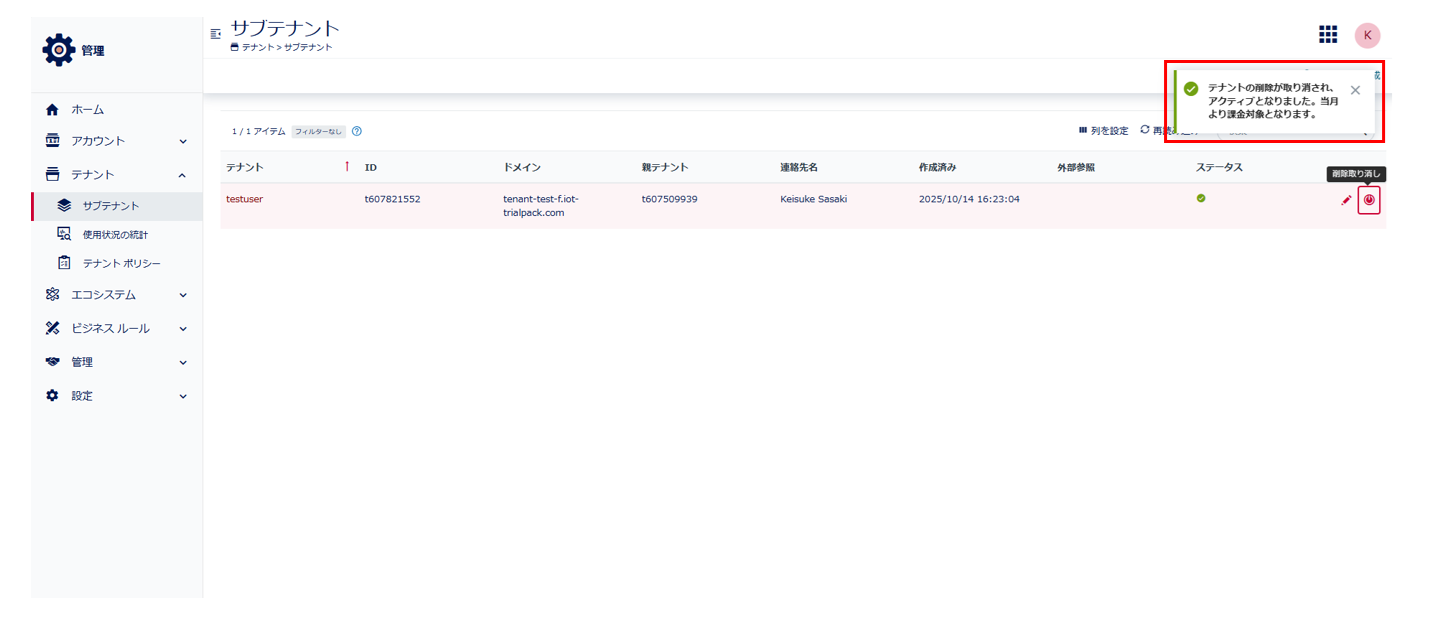Click the power icon to cancel tenant deletion
1431x619 pixels.
click(1368, 200)
